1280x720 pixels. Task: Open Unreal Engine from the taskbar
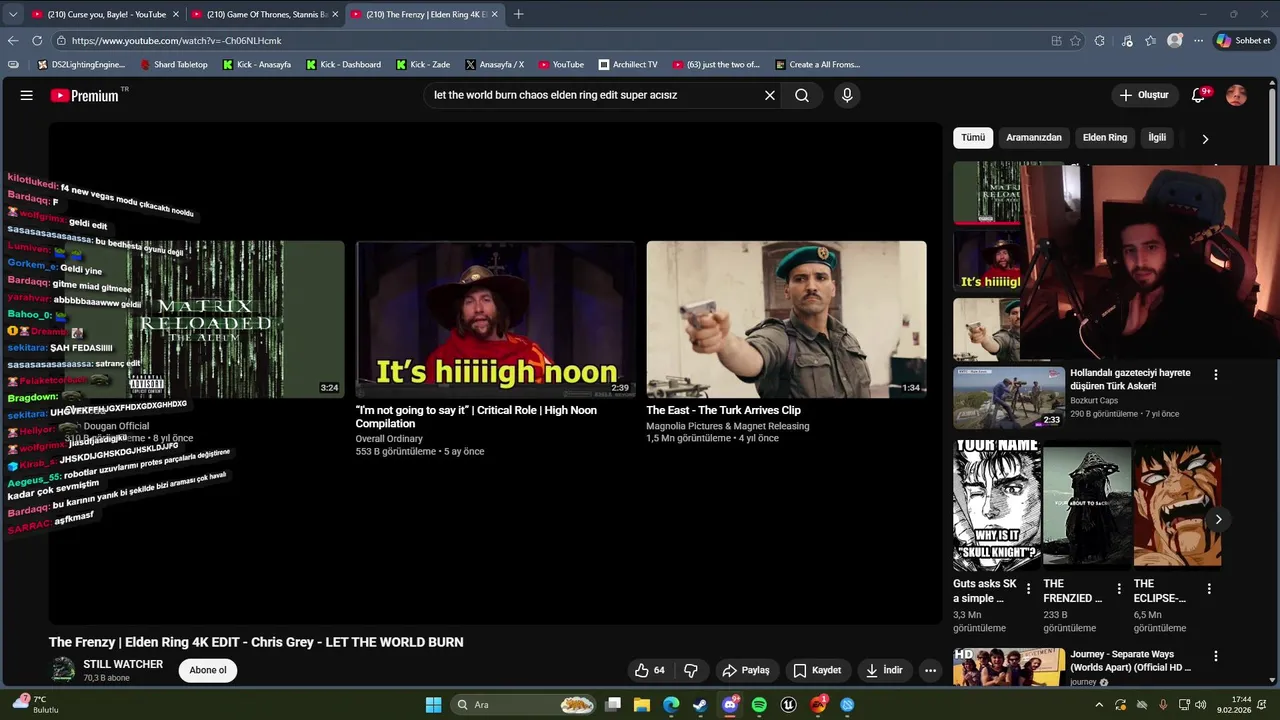789,705
